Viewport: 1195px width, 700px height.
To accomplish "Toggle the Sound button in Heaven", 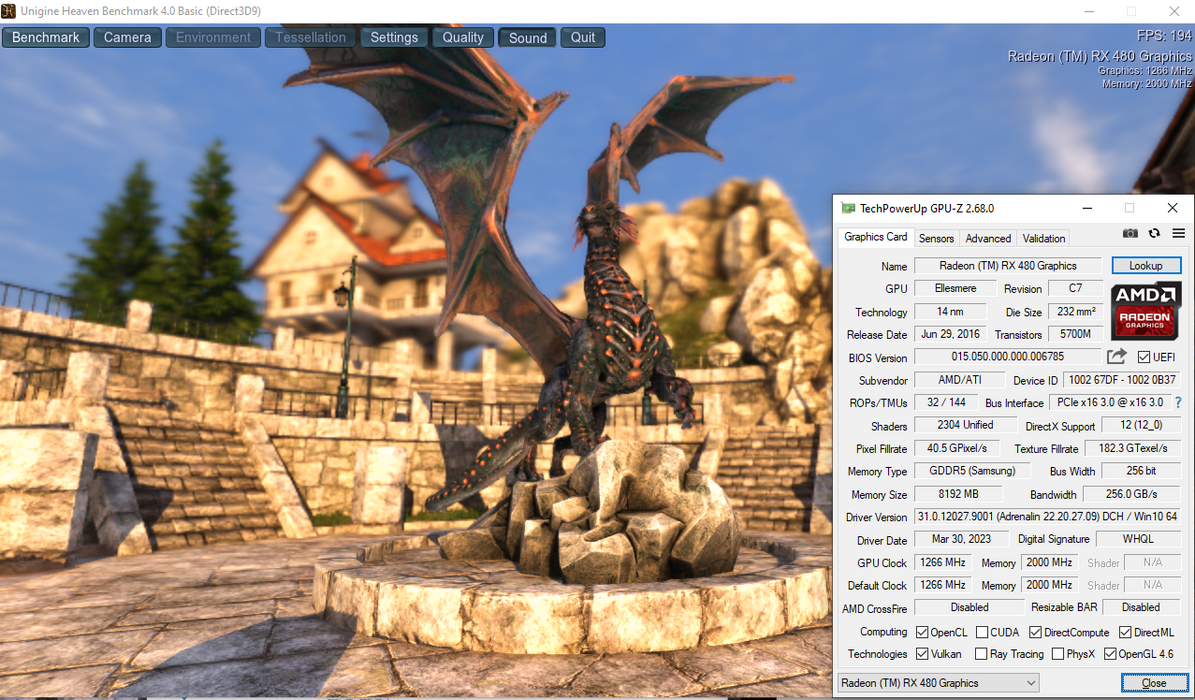I will click(x=527, y=37).
